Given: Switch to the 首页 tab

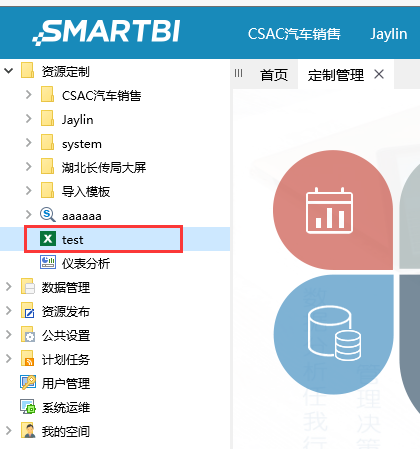Looking at the screenshot, I should 274,75.
